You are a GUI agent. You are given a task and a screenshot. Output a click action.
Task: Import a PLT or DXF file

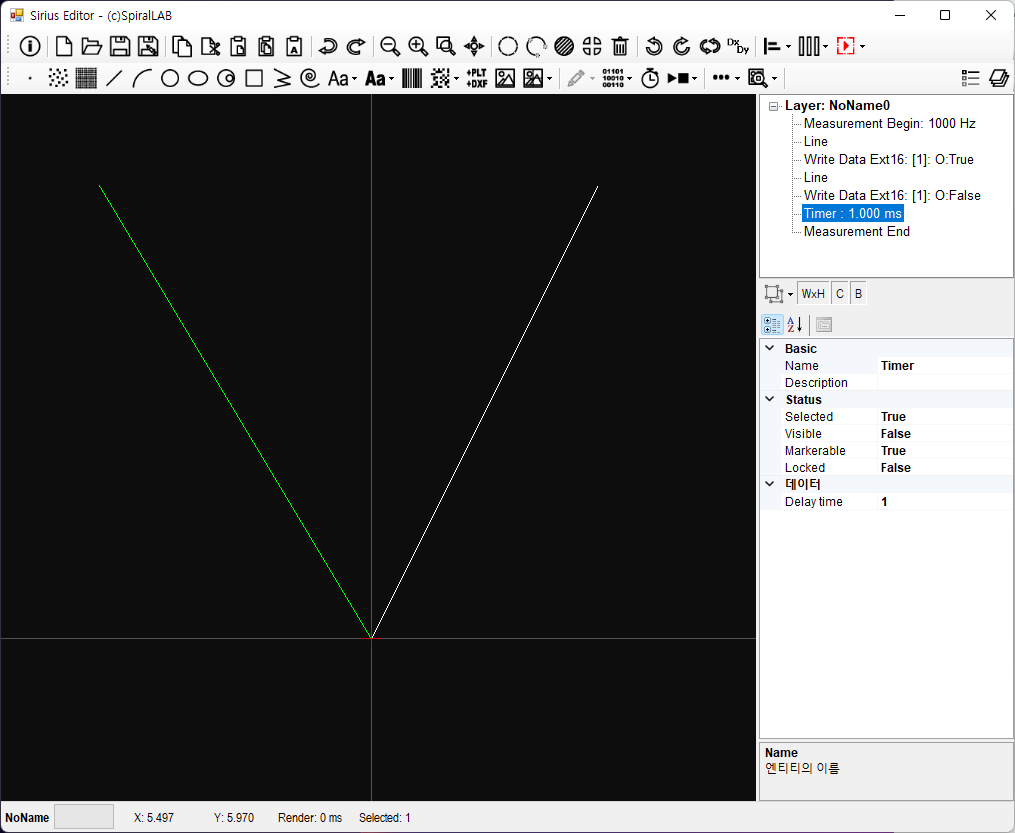477,78
